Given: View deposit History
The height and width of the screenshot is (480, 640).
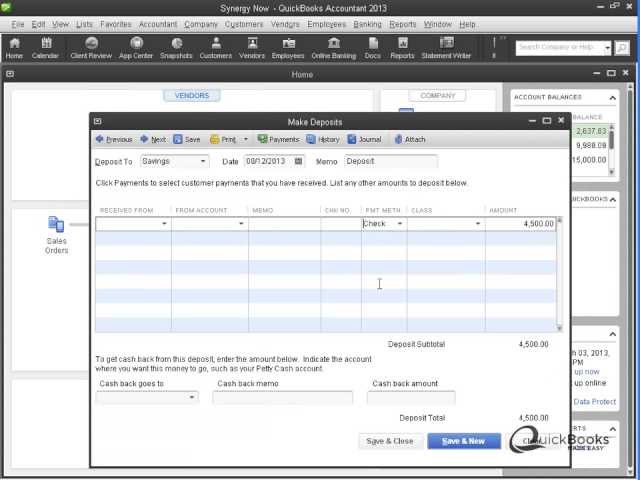Looking at the screenshot, I should click(323, 140).
